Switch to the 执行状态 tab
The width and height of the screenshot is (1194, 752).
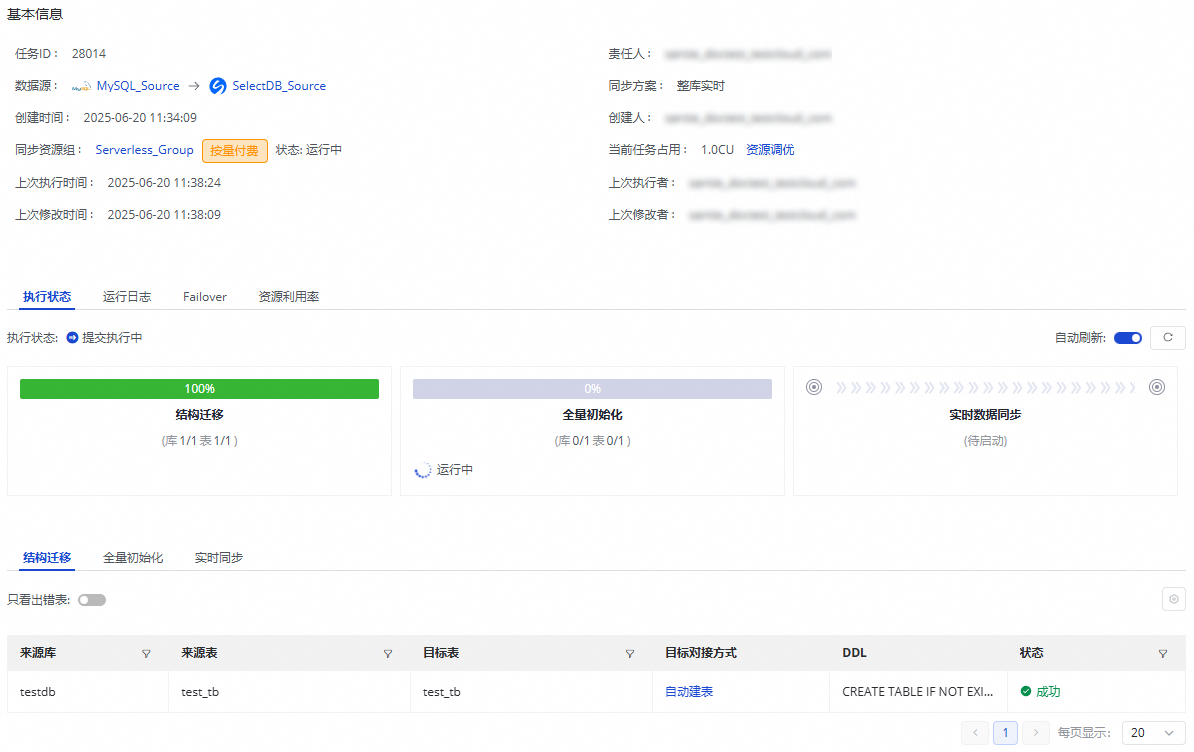tap(47, 297)
